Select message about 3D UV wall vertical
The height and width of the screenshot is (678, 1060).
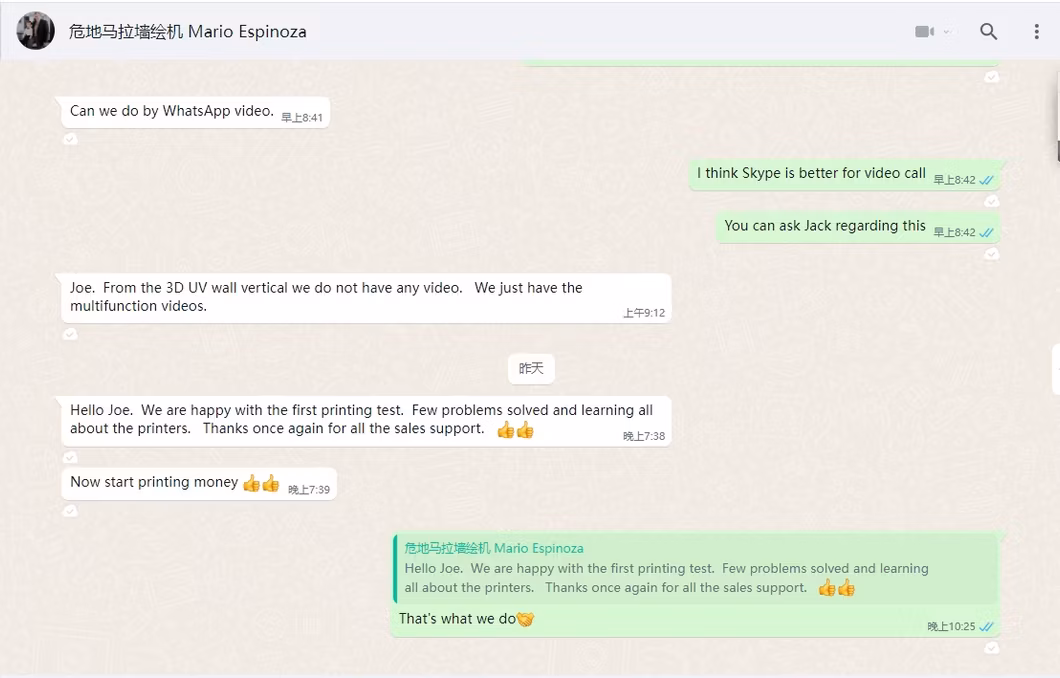366,298
